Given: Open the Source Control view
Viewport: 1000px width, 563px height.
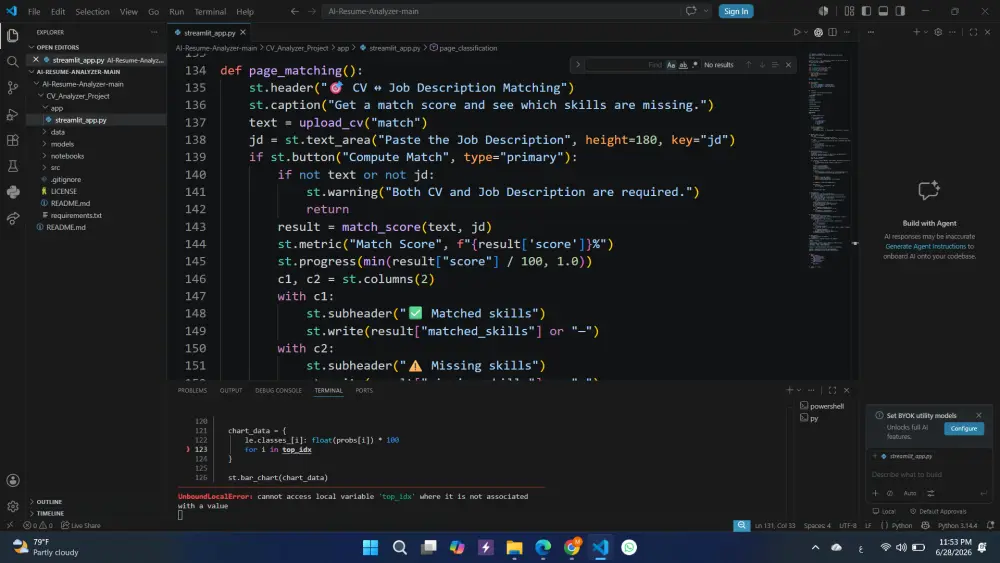Looking at the screenshot, I should 12,87.
